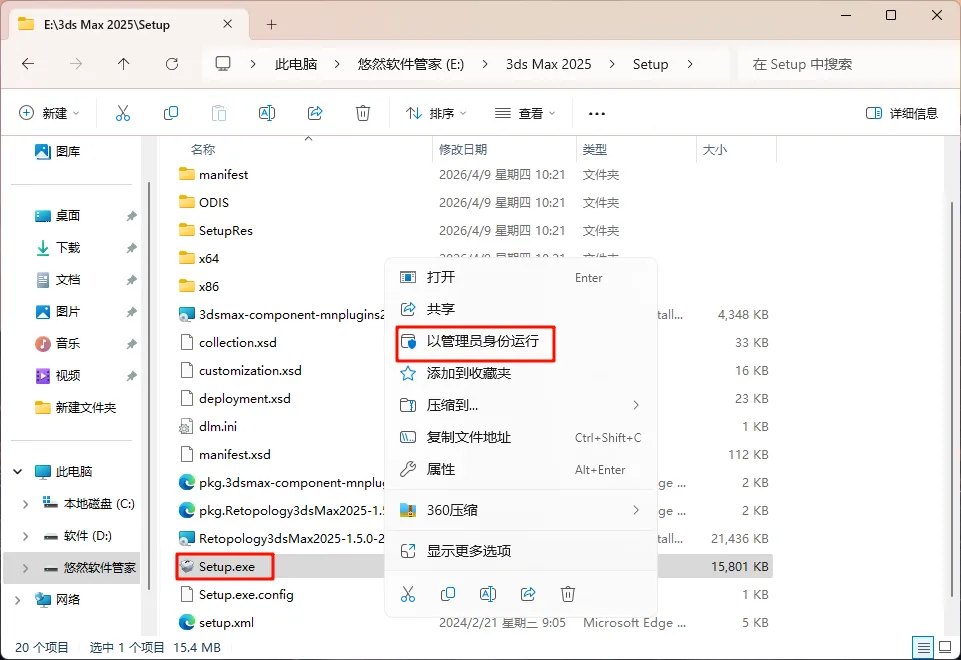961x660 pixels.
Task: Choose 显示更多选项 in the context menu
Action: tap(520, 551)
